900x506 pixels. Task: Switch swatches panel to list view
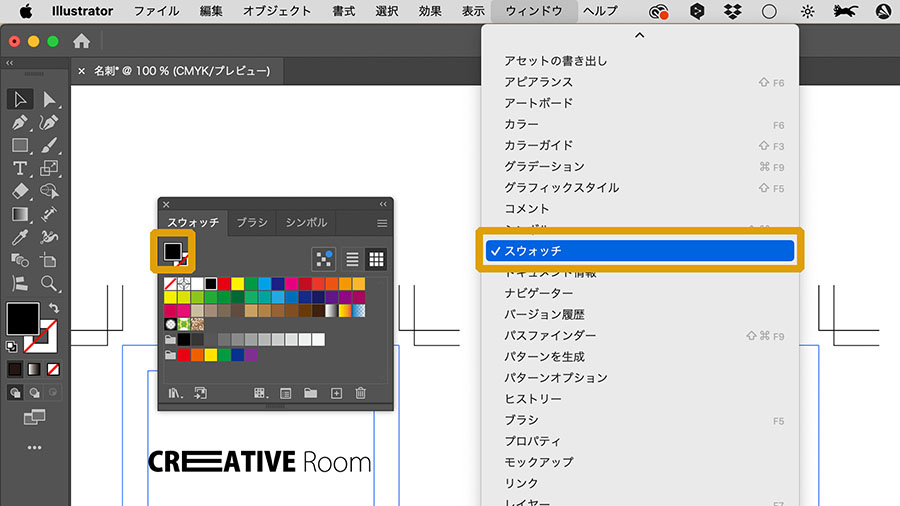(x=352, y=259)
